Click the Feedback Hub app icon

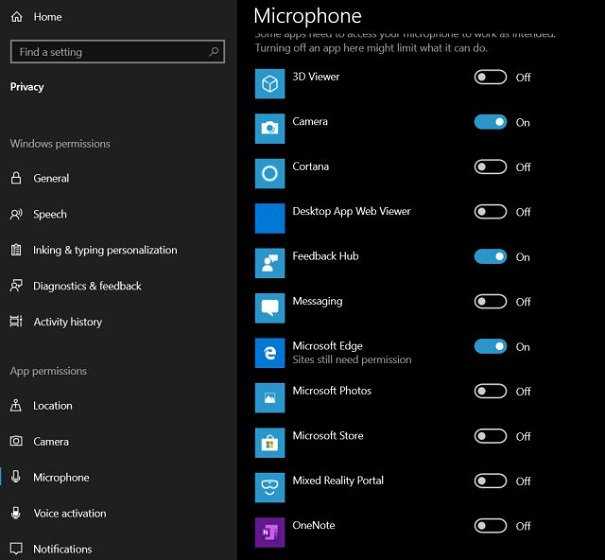coord(270,263)
